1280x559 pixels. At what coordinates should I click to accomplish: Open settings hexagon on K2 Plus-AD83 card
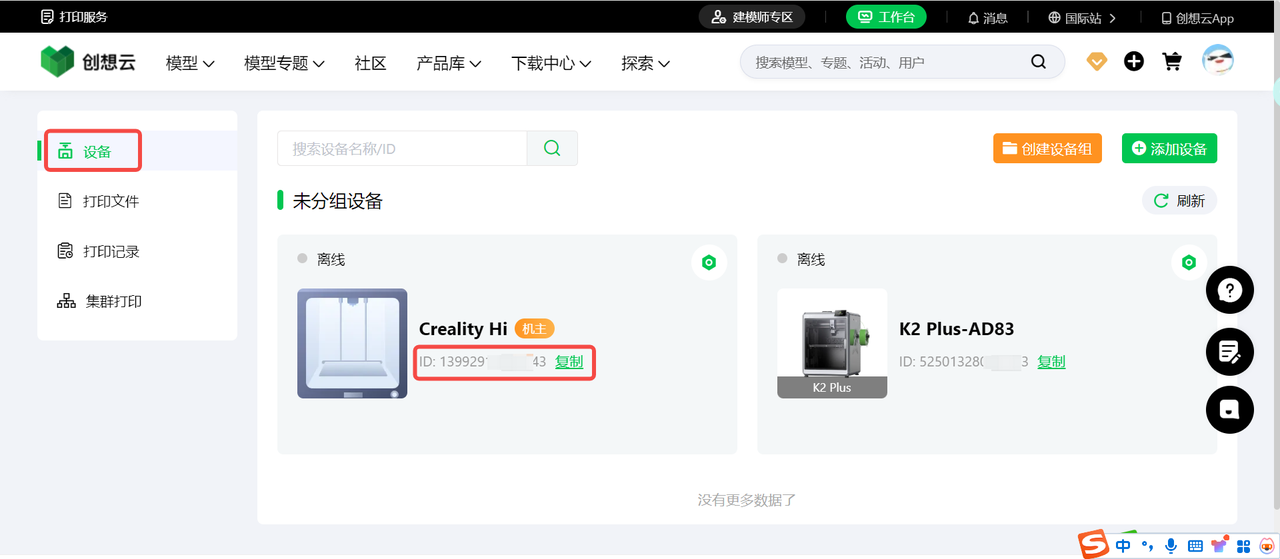[1189, 262]
